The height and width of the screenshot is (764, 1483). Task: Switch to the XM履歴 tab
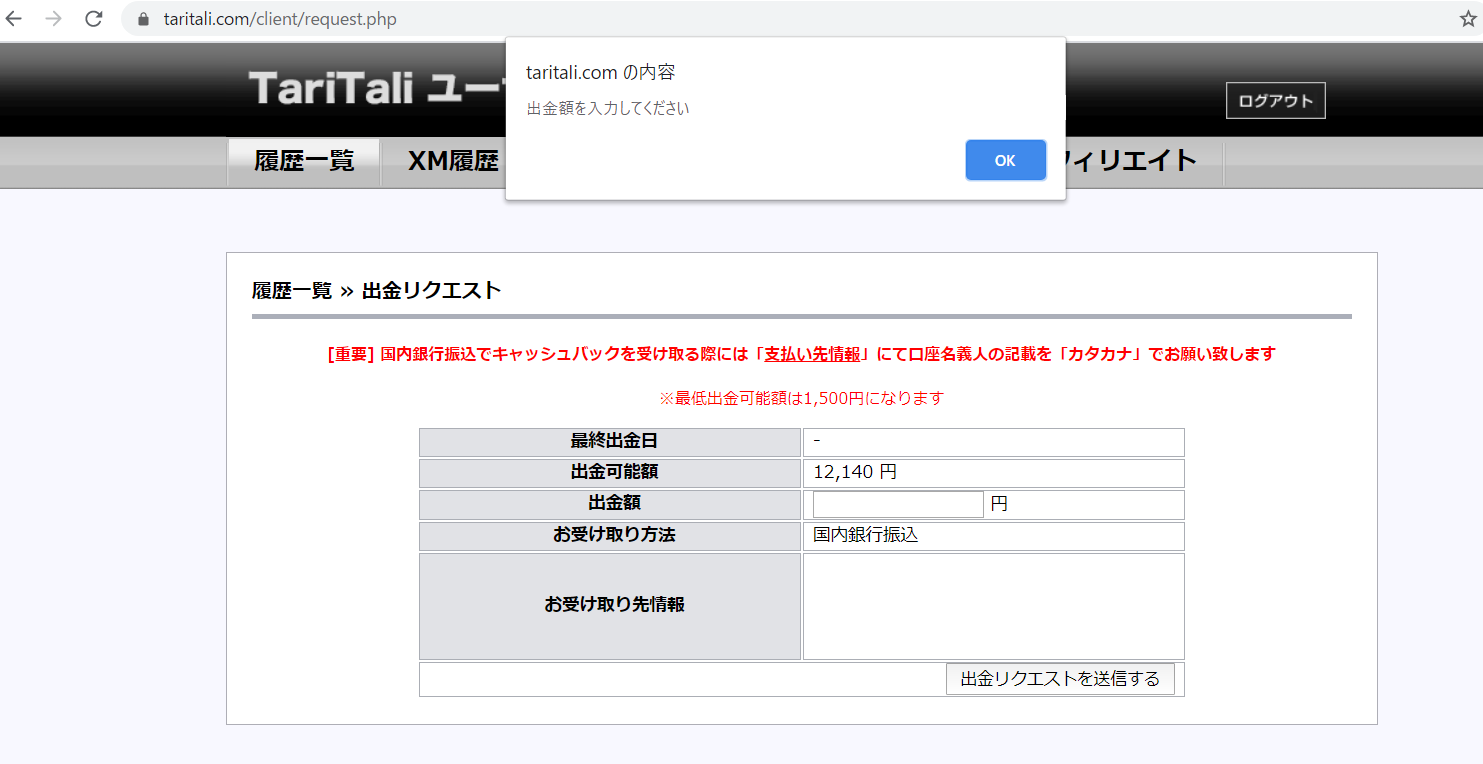tap(453, 162)
